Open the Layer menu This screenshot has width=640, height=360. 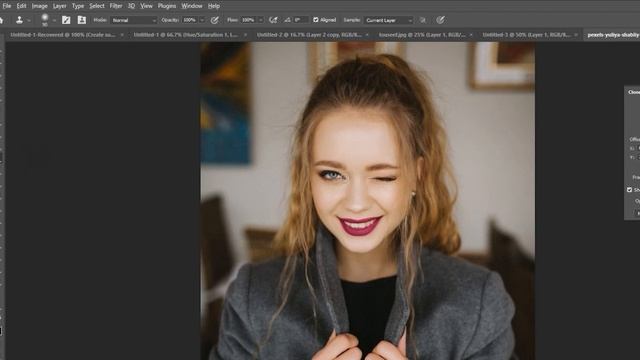click(60, 6)
